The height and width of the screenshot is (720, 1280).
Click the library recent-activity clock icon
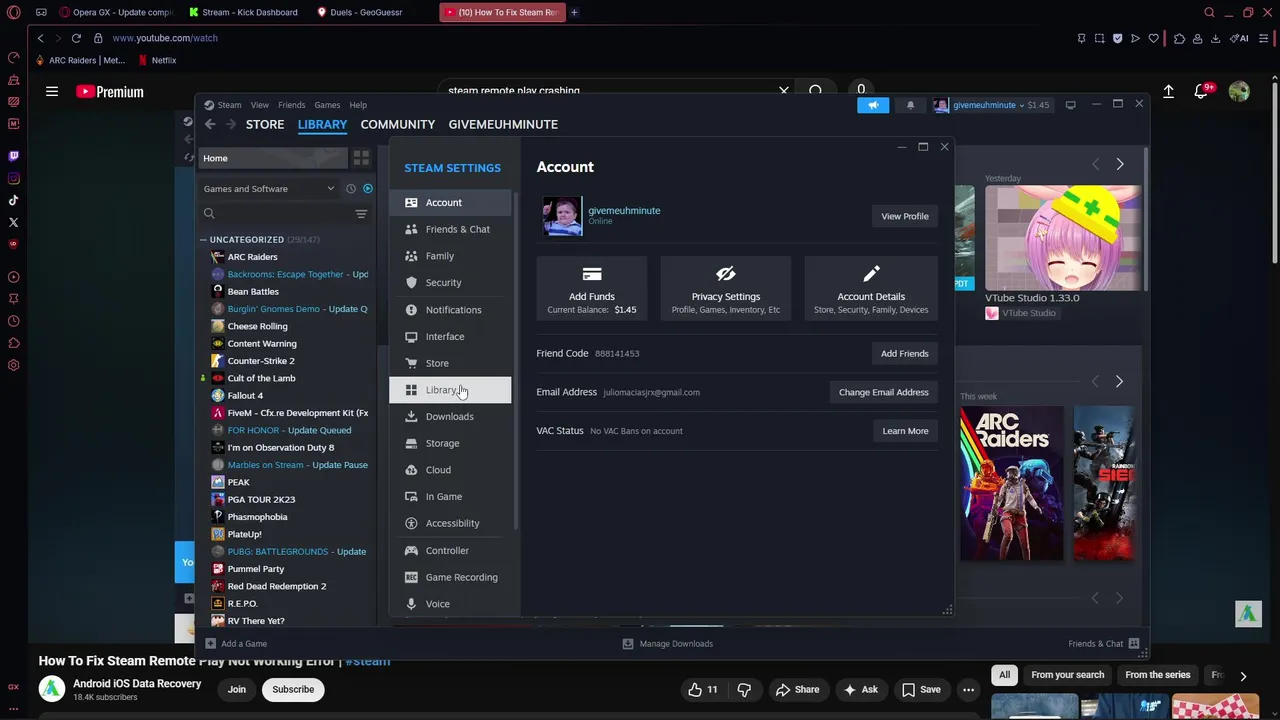pos(351,189)
